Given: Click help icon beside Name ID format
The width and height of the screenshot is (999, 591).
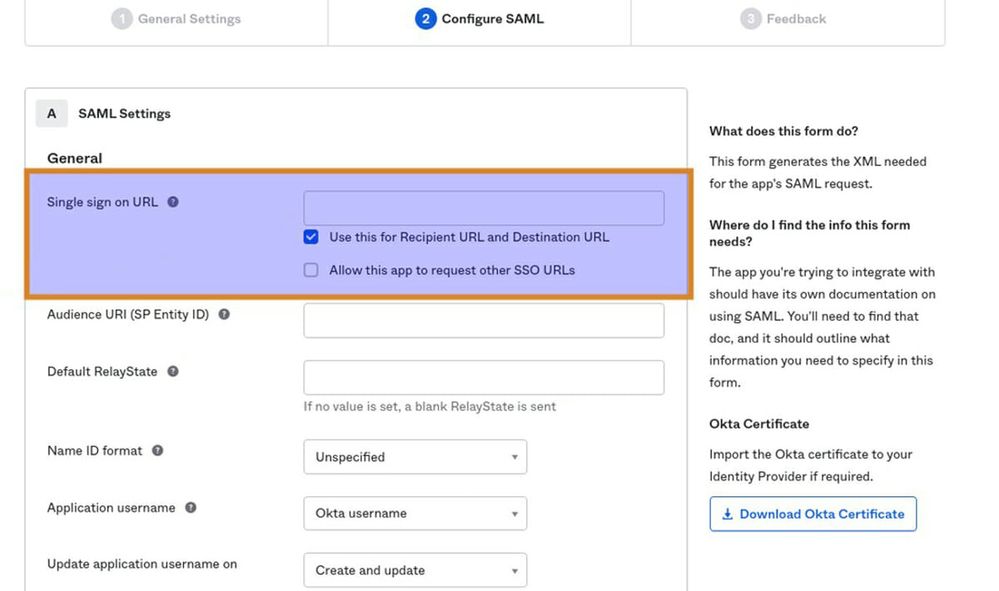Looking at the screenshot, I should pos(157,451).
